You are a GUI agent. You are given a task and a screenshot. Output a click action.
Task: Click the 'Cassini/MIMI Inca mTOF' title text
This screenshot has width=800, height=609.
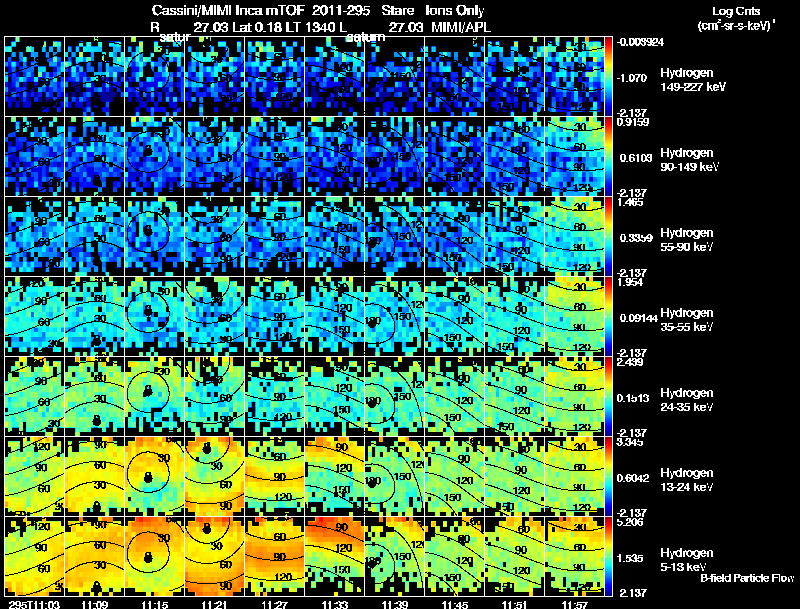tap(228, 10)
